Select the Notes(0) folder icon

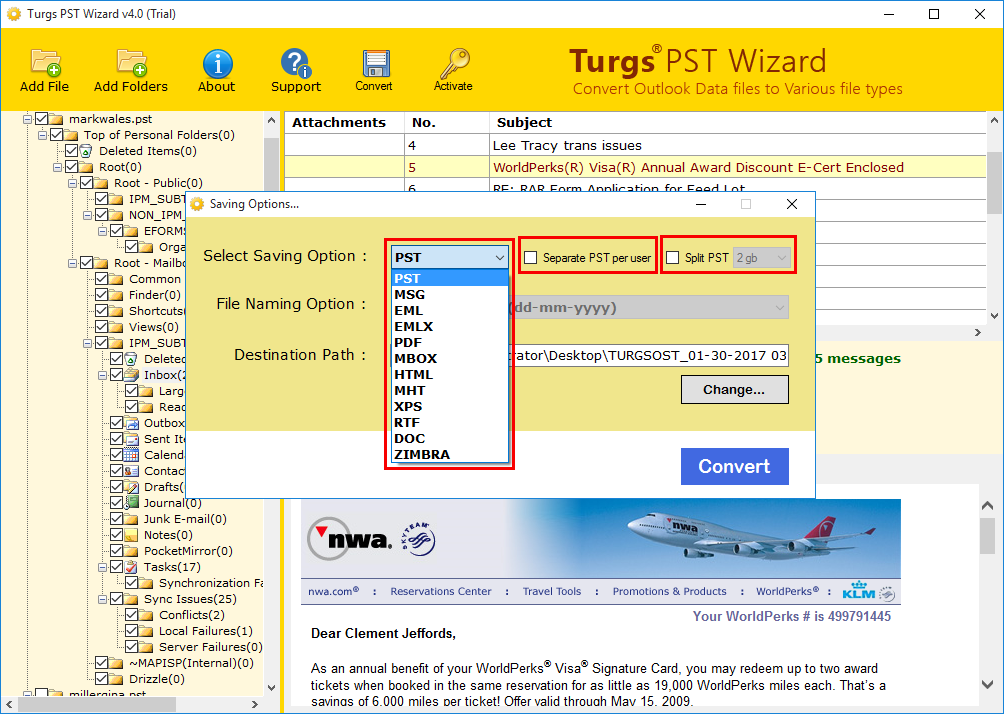[131, 535]
